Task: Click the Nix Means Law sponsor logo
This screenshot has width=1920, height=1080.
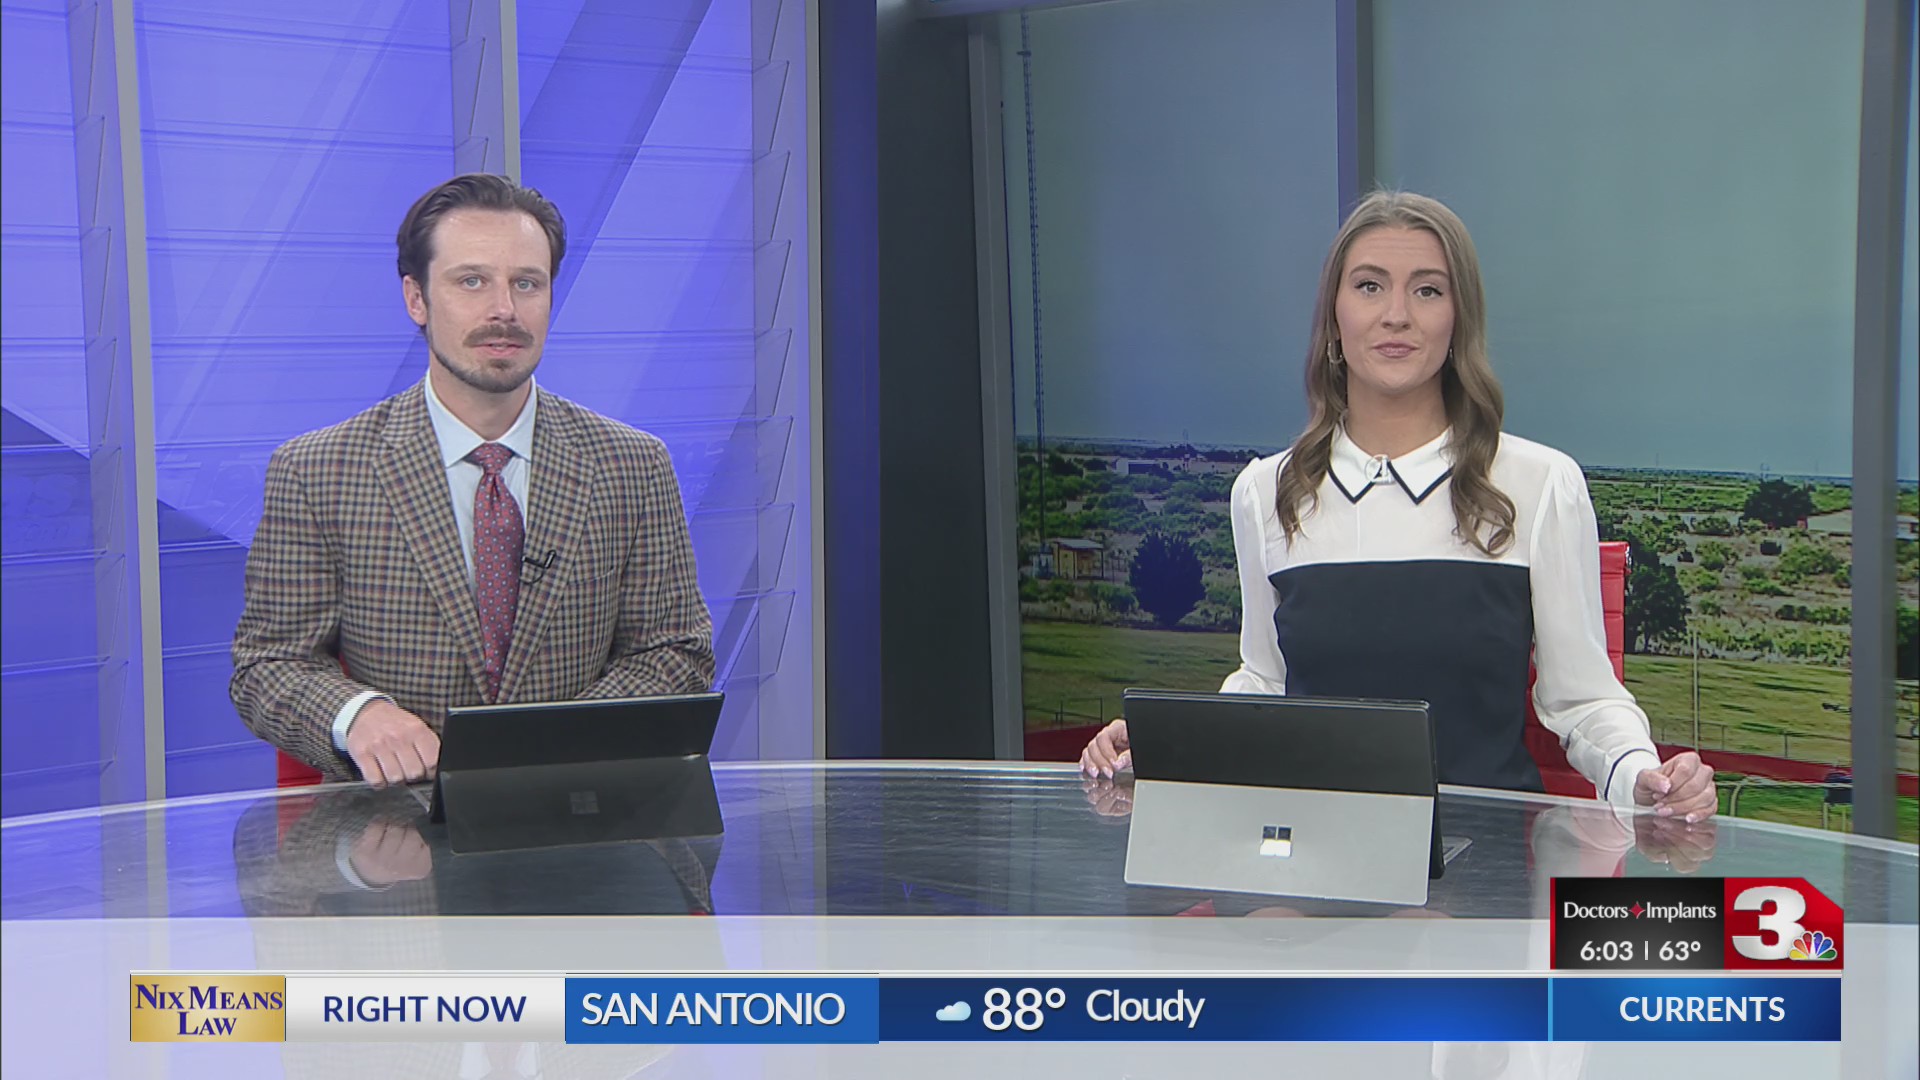Action: (x=208, y=1008)
